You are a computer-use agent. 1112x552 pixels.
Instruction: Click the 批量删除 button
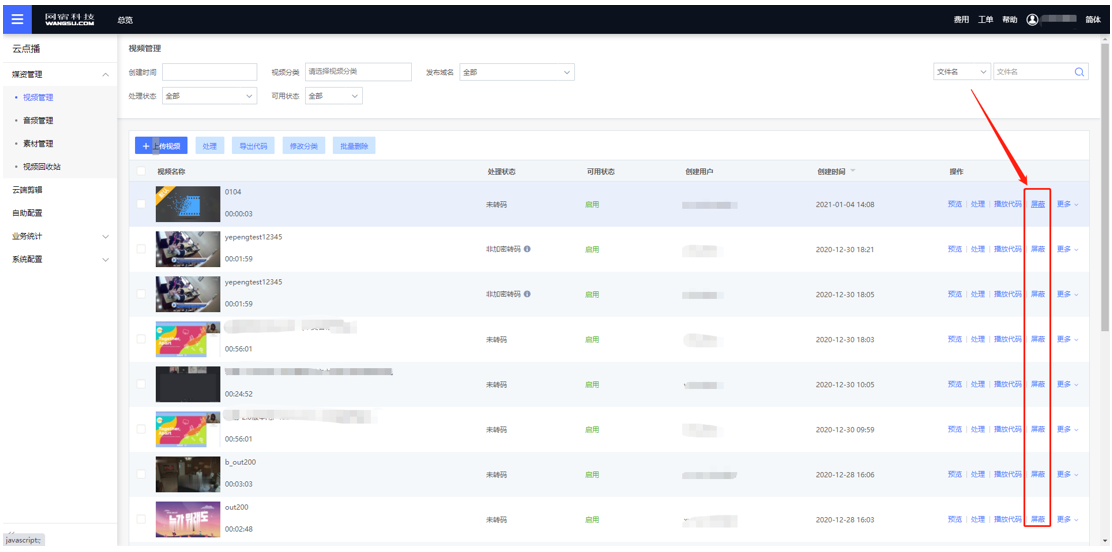354,145
